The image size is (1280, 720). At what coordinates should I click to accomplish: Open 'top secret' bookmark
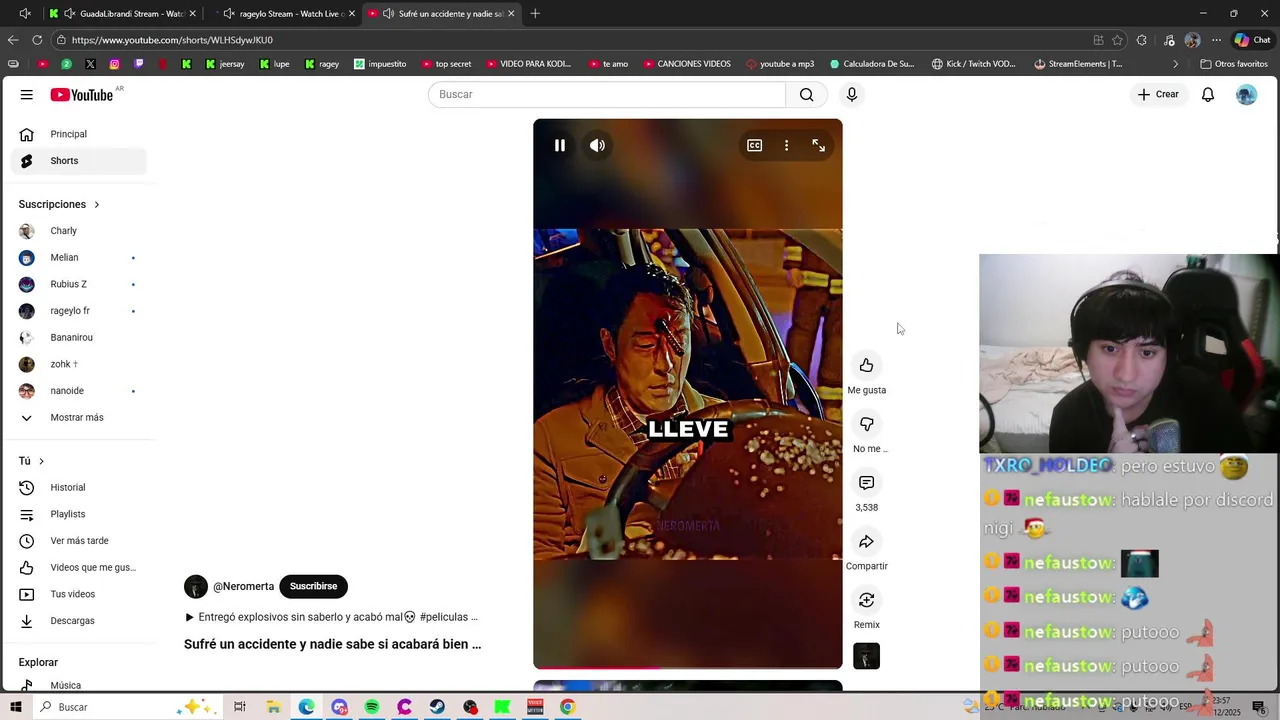(x=446, y=64)
